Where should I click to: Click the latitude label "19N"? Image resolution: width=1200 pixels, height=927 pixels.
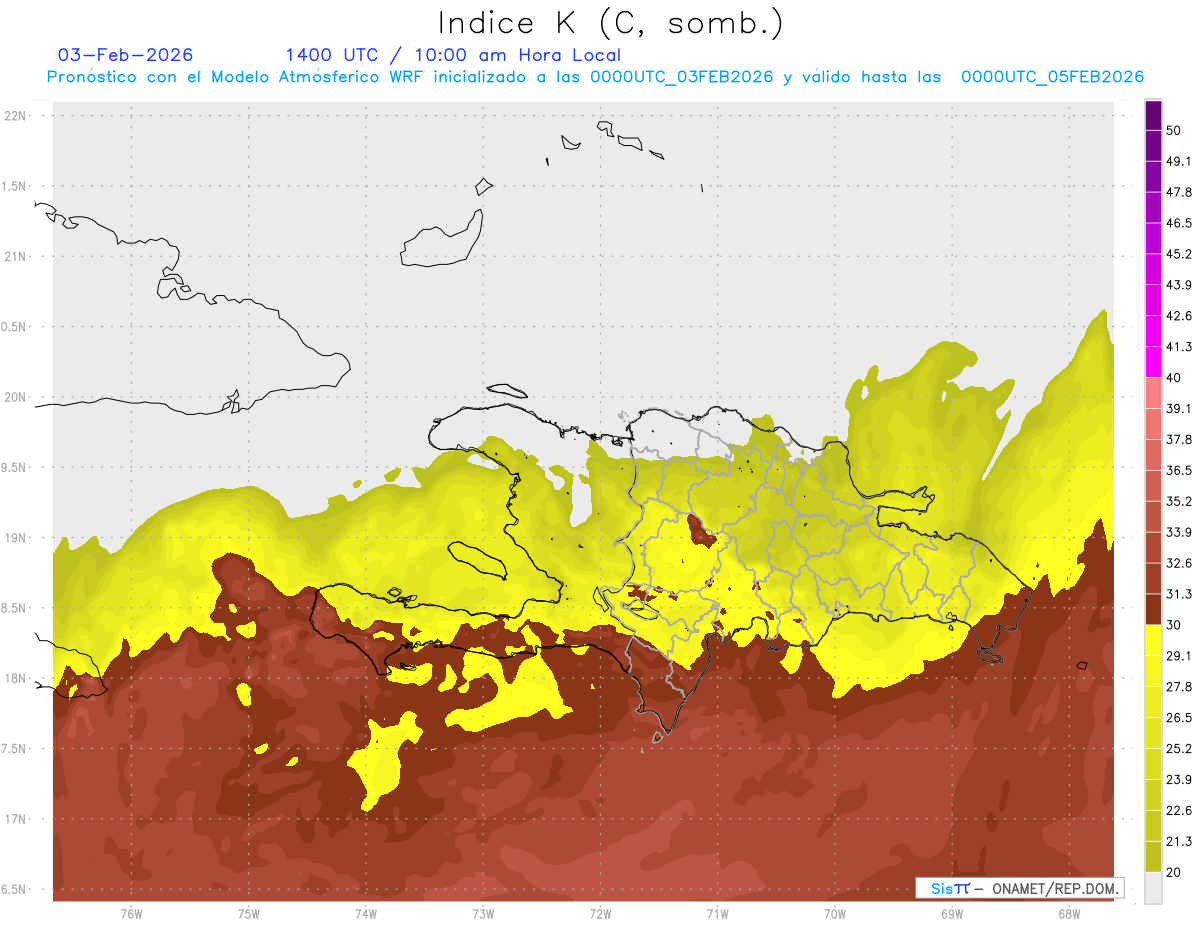[17, 538]
